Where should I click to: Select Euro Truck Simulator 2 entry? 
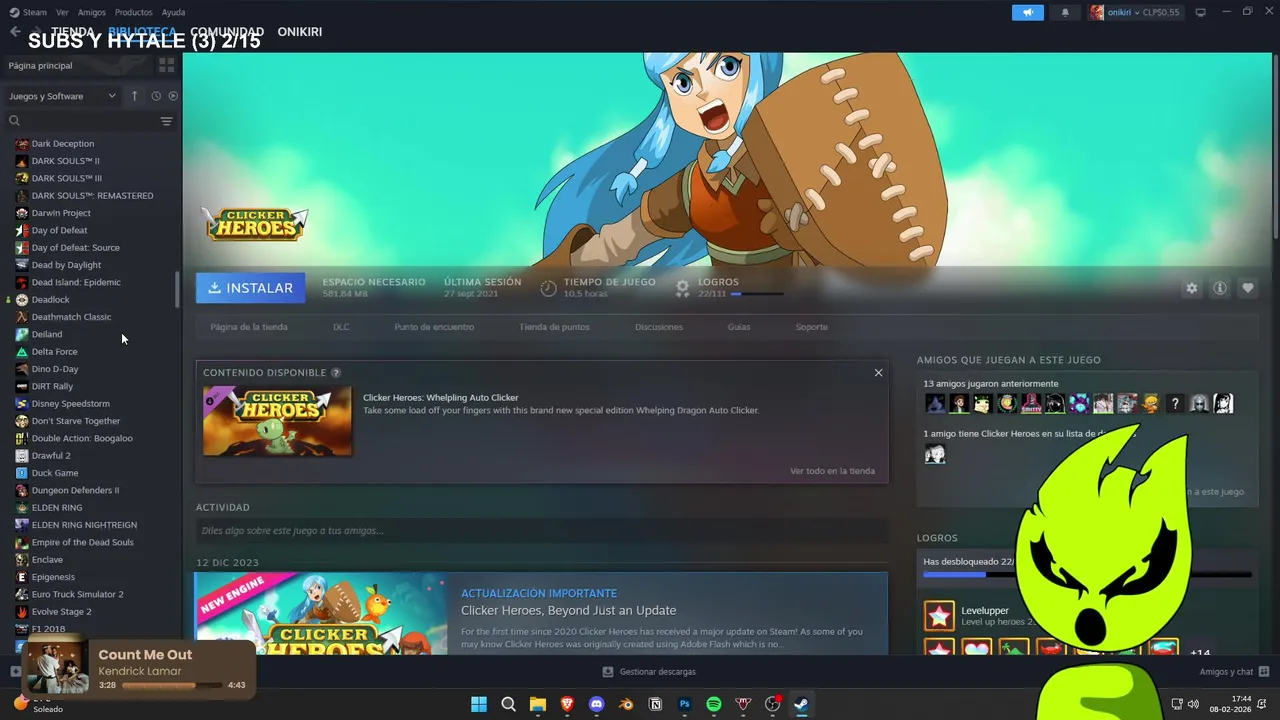click(x=77, y=594)
